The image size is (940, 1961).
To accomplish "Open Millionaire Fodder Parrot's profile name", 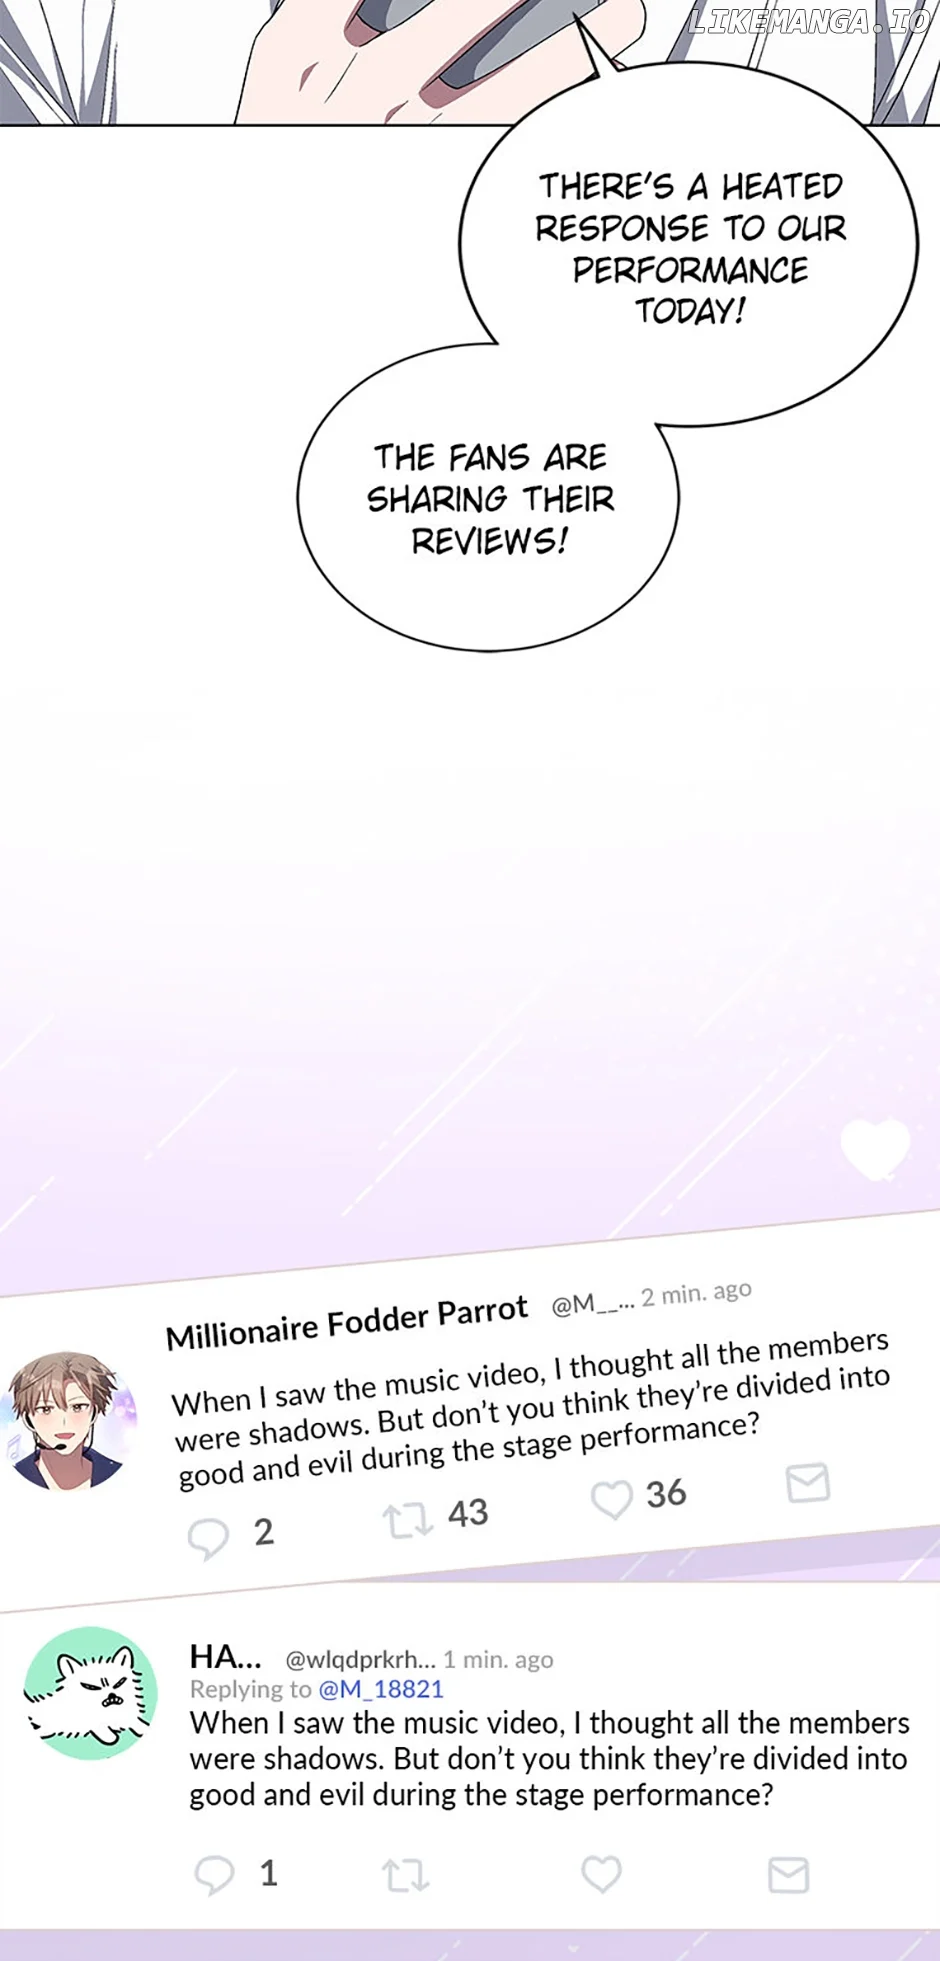I will tap(346, 1322).
